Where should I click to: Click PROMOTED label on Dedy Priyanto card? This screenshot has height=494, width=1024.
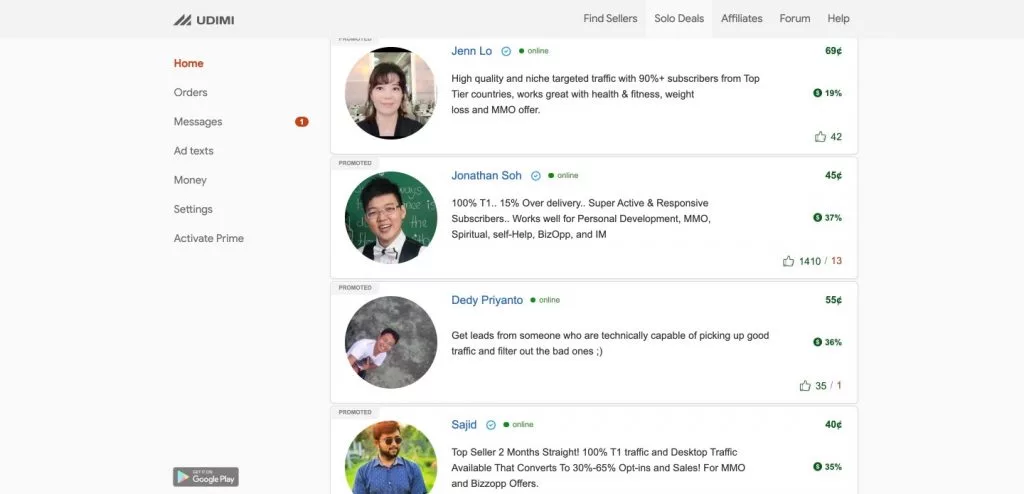pos(355,288)
